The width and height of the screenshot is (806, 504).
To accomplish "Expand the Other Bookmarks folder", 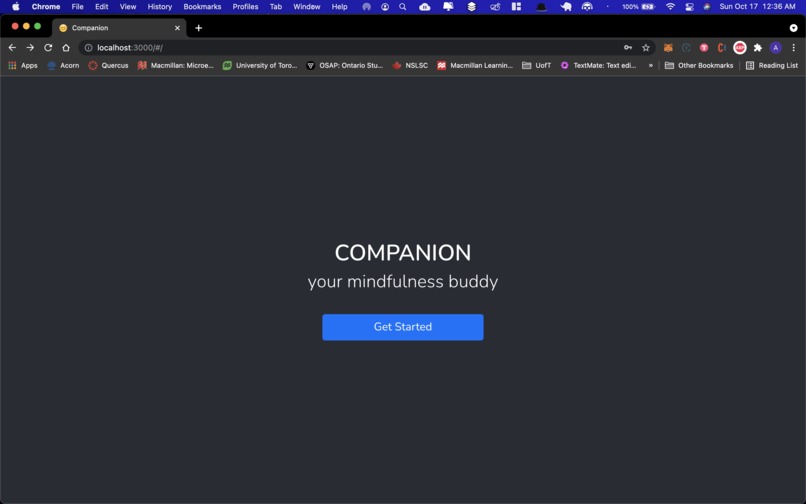I will (699, 65).
